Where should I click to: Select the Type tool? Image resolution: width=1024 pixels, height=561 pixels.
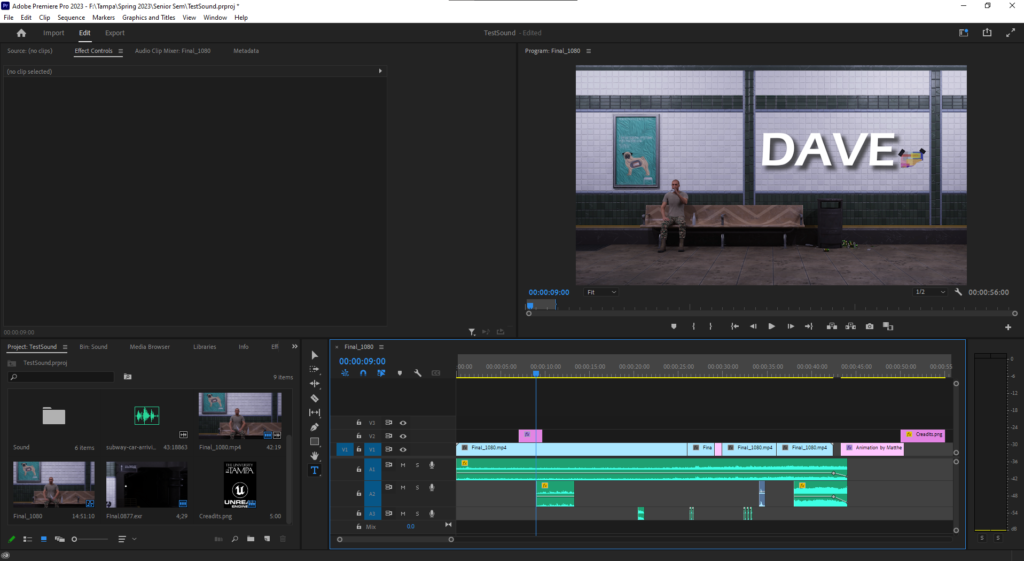[315, 470]
